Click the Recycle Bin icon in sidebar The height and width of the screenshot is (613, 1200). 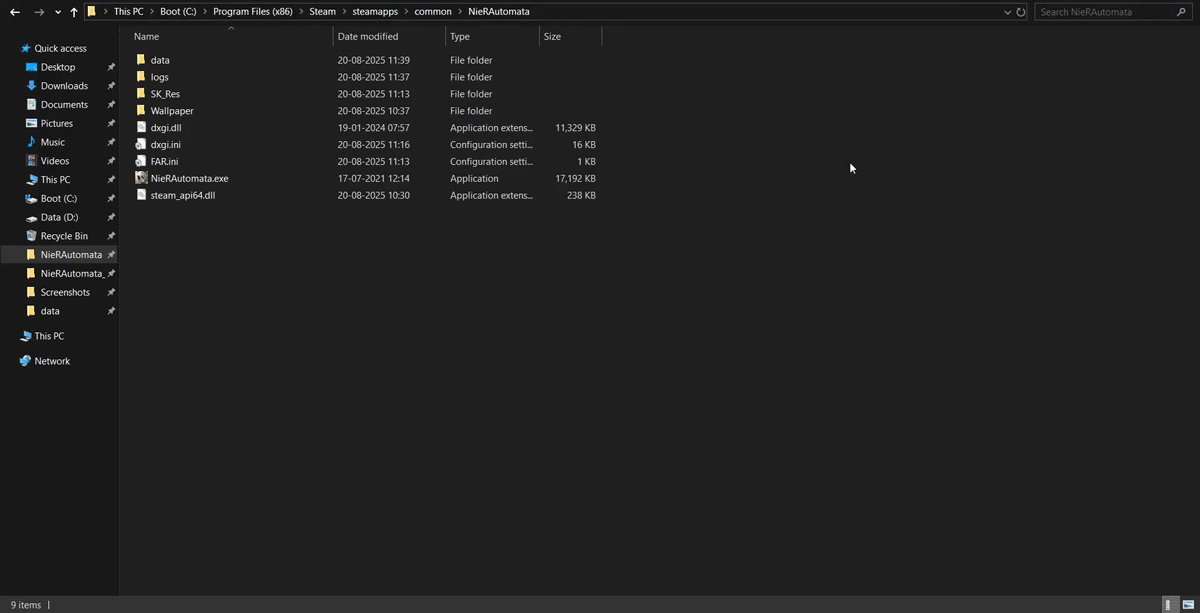pos(31,236)
